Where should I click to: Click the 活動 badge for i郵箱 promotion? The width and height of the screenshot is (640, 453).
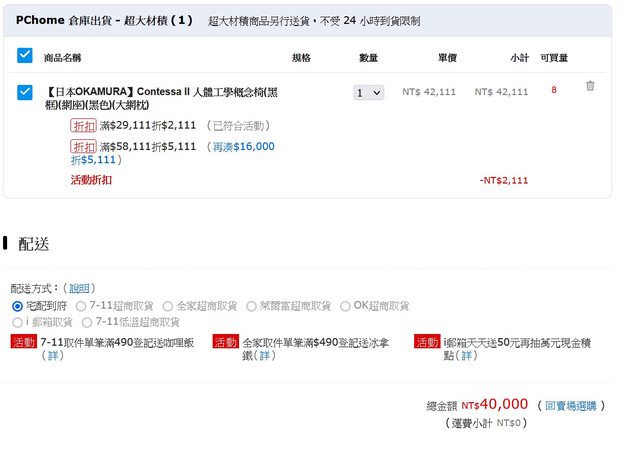pyautogui.click(x=427, y=342)
